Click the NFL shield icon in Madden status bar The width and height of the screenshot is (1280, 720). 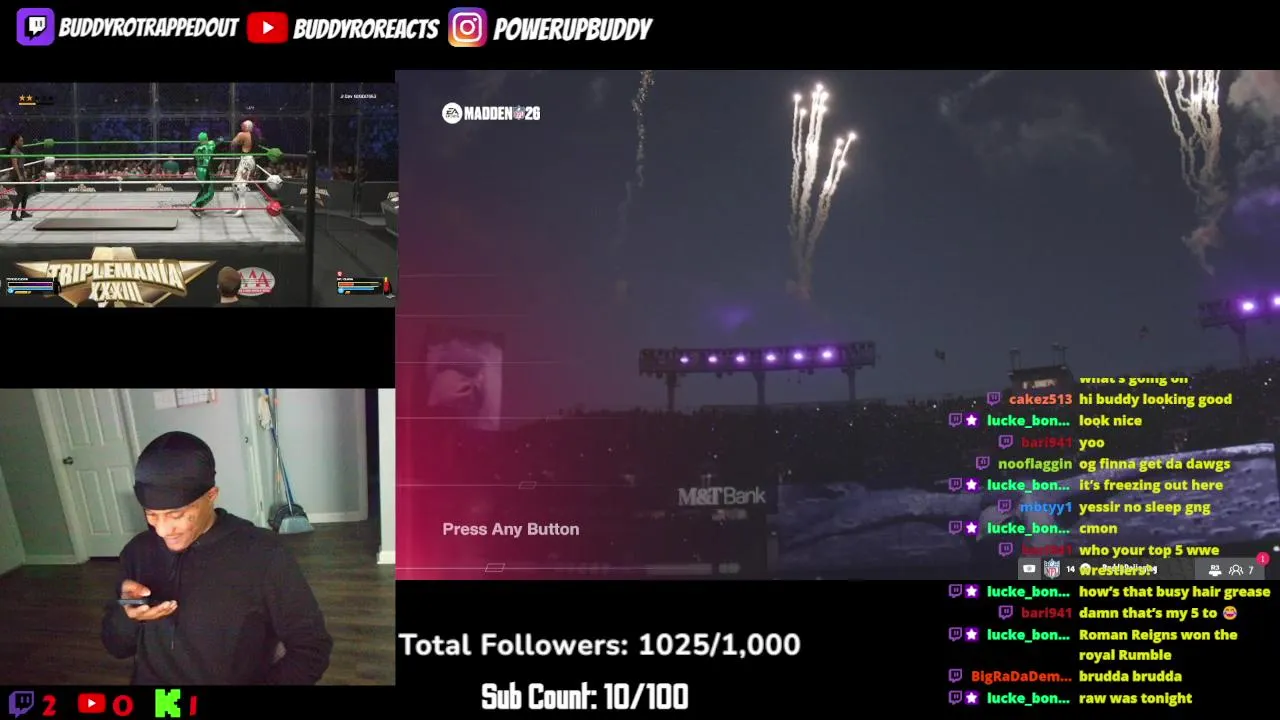(x=1052, y=569)
